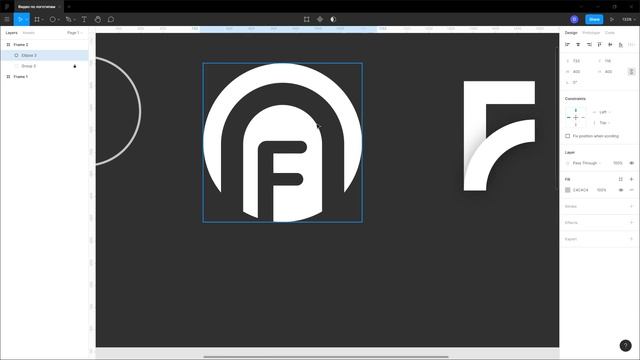Switch to the Code tab
The image size is (640, 360).
(610, 33)
